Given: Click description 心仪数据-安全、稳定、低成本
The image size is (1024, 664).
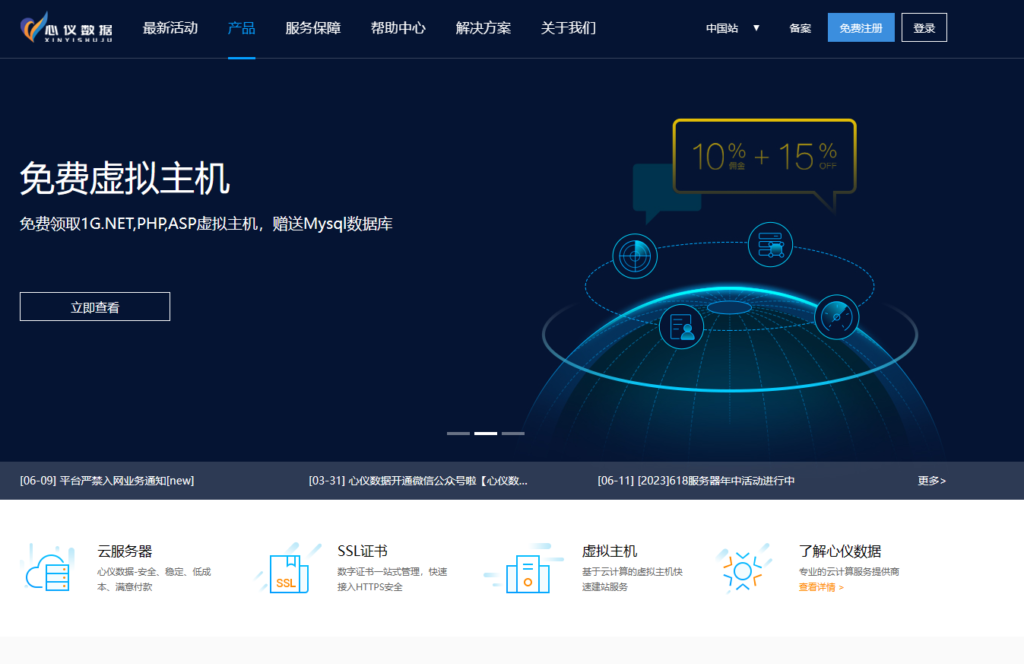Looking at the screenshot, I should pos(154,579).
